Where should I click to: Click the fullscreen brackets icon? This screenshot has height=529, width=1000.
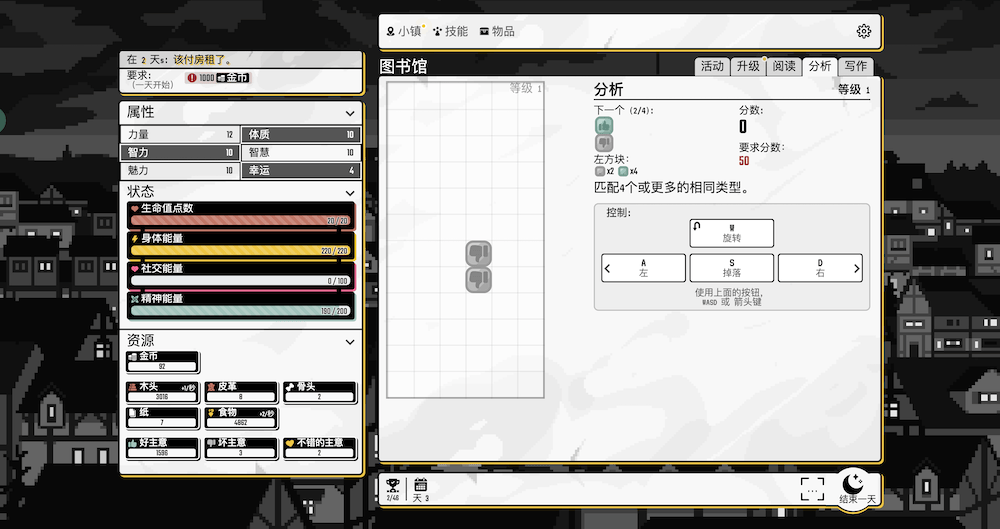[812, 488]
